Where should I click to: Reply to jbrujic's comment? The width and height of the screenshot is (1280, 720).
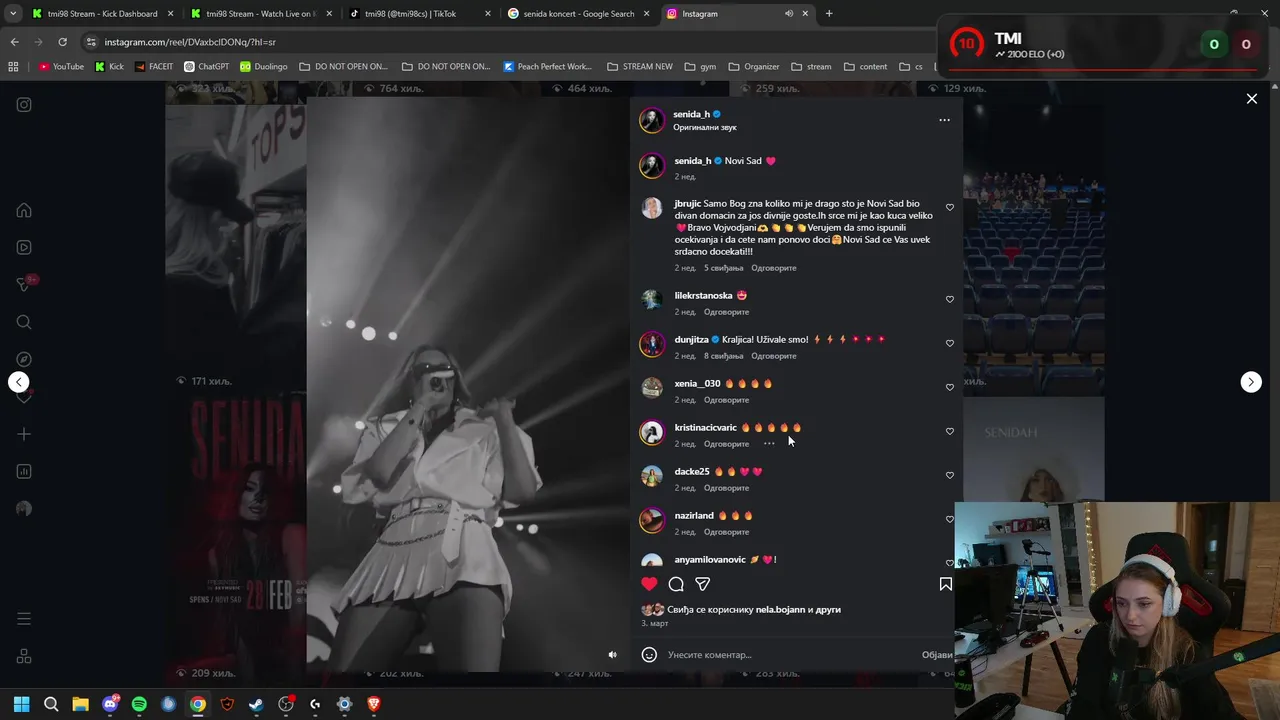click(774, 268)
